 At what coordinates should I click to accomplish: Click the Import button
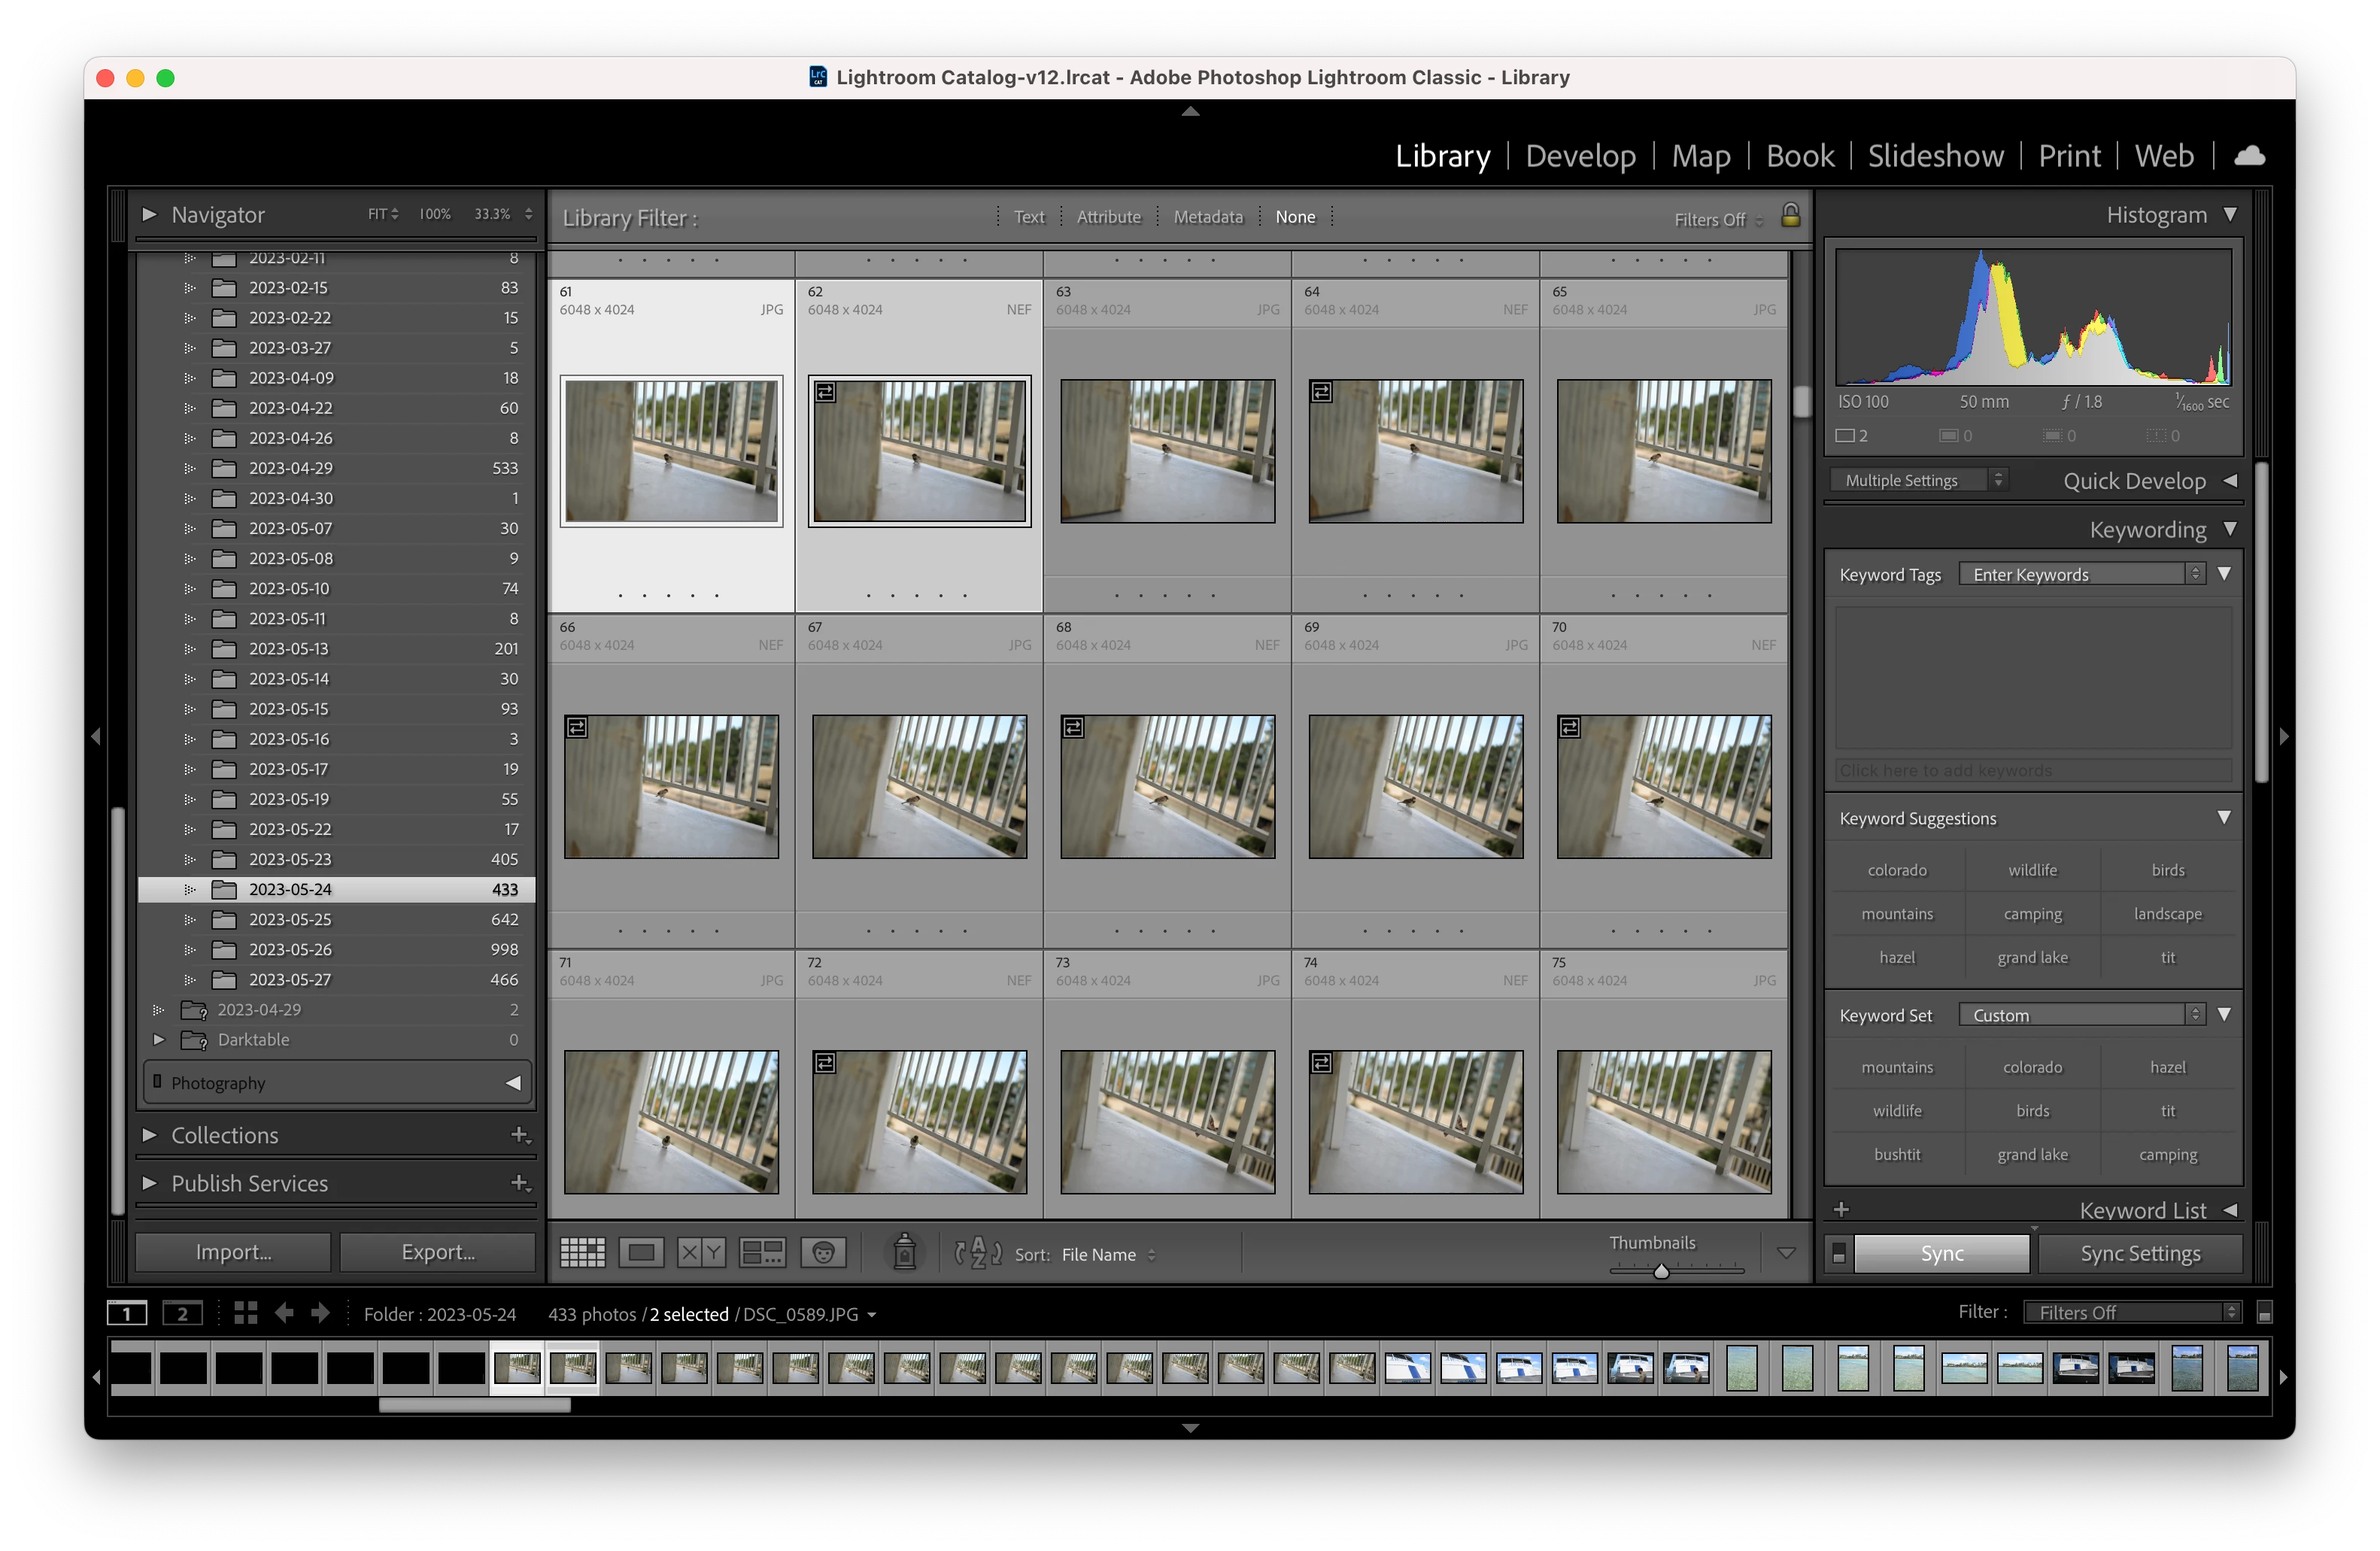[233, 1252]
